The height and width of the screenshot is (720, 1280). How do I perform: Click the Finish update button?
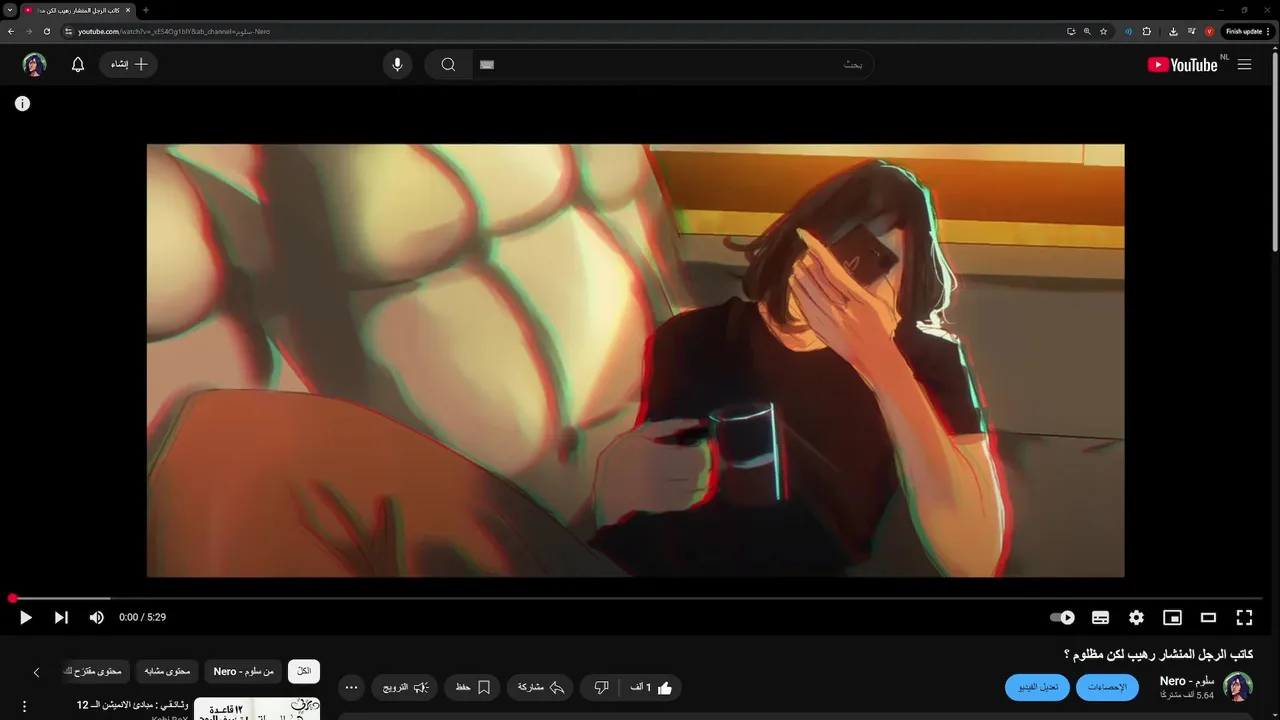click(1248, 31)
